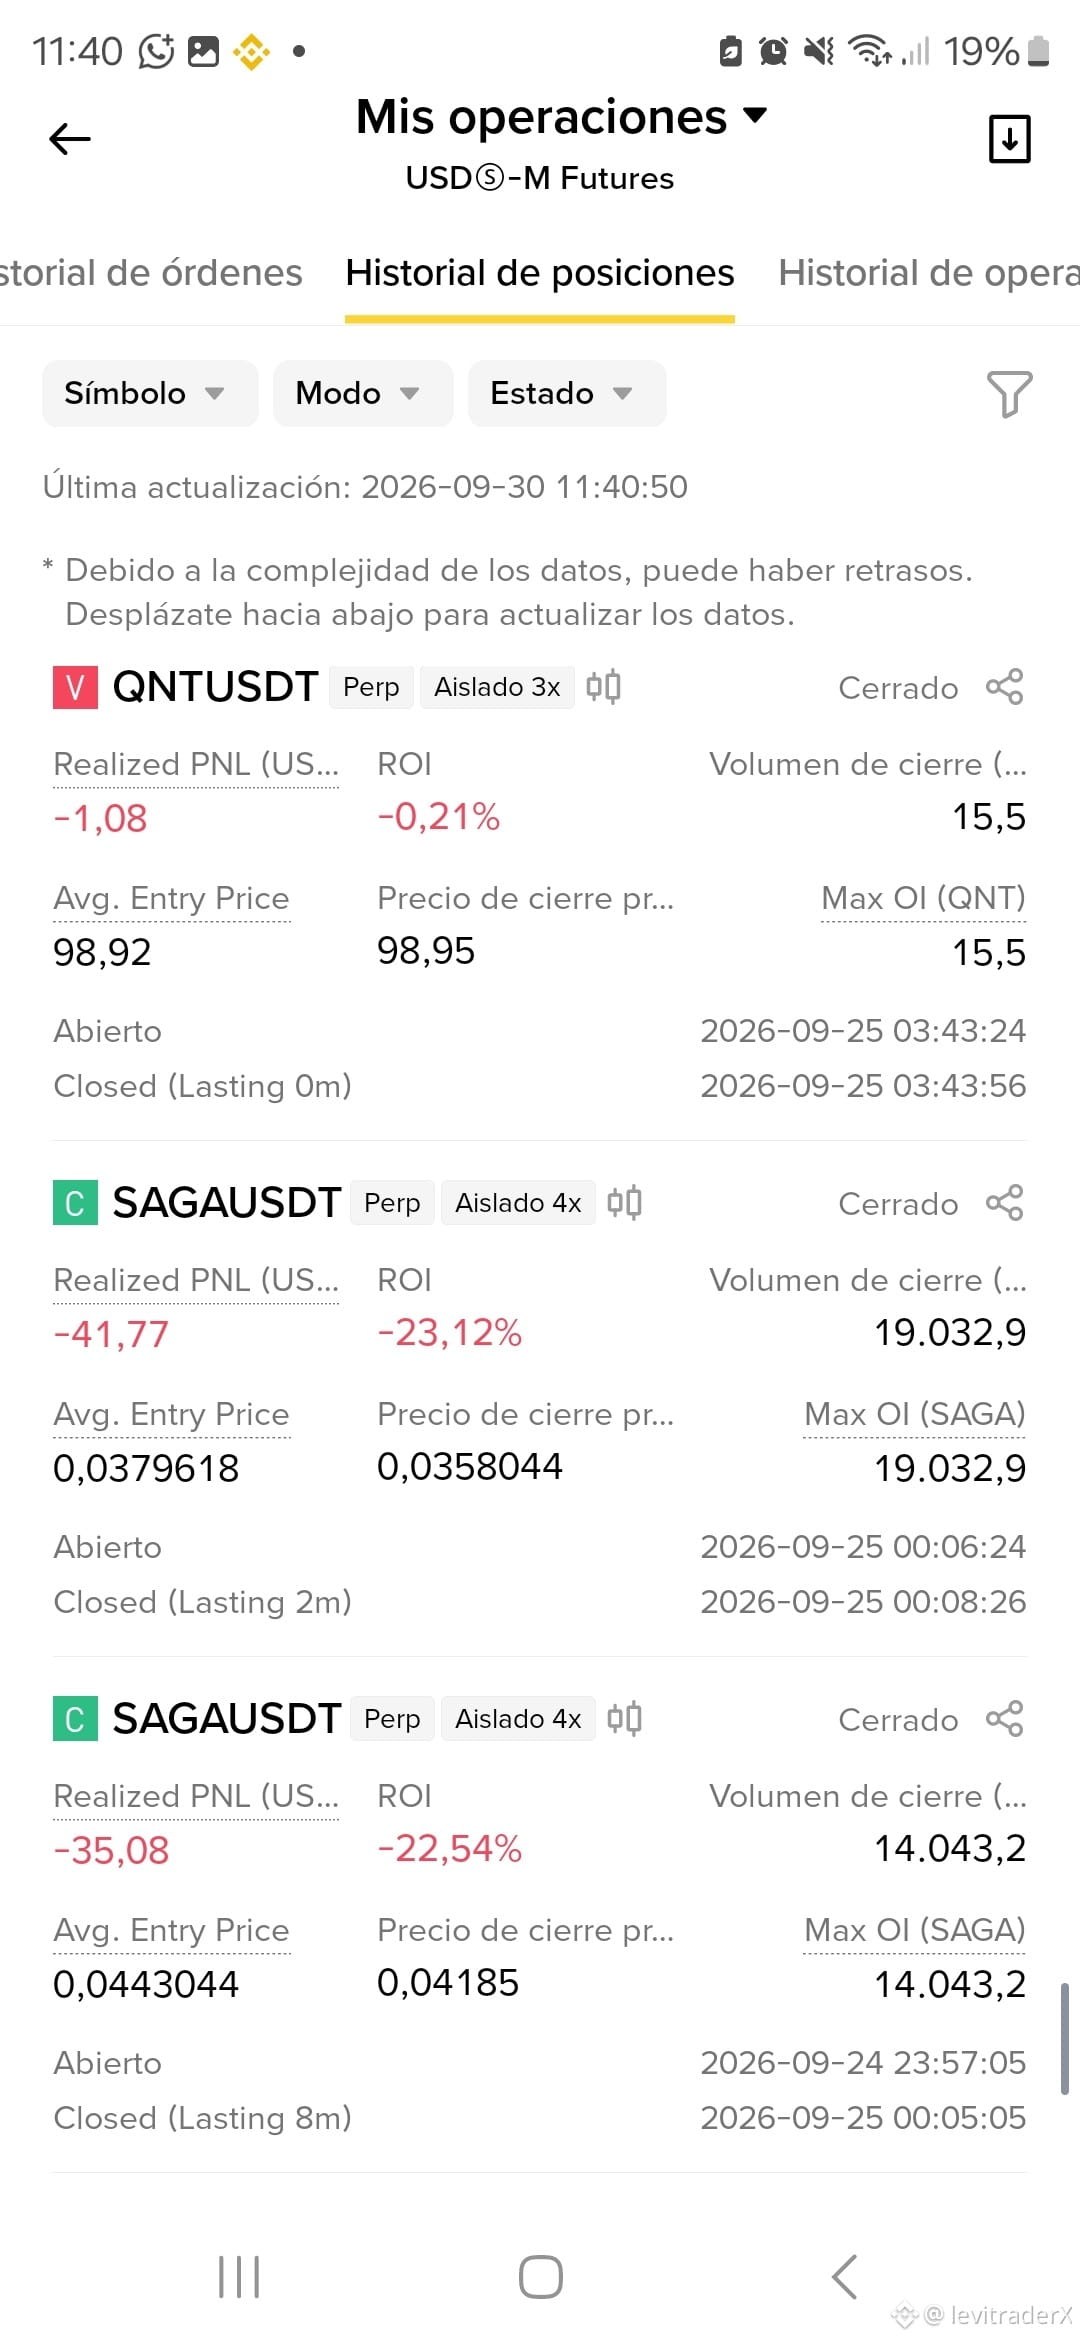Viewport: 1080px width, 2340px height.
Task: Tap Realized PNL label on QNTUSDT
Action: point(196,764)
